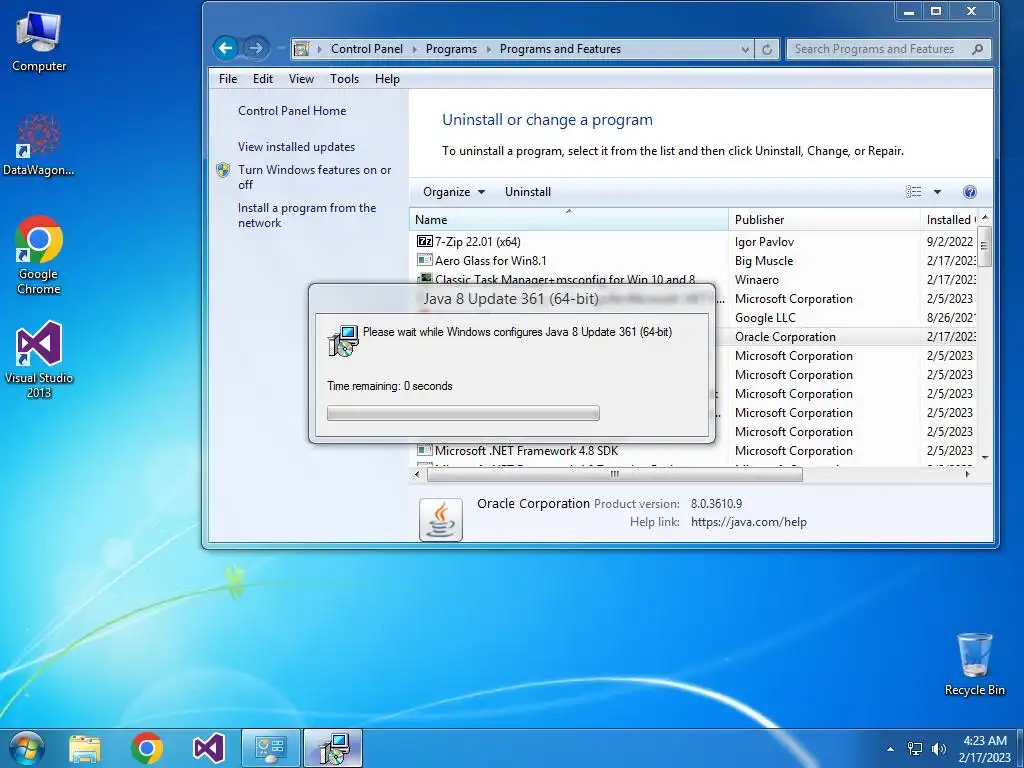1024x768 pixels.
Task: Switch to Windows Installer taskbar button
Action: click(x=333, y=748)
